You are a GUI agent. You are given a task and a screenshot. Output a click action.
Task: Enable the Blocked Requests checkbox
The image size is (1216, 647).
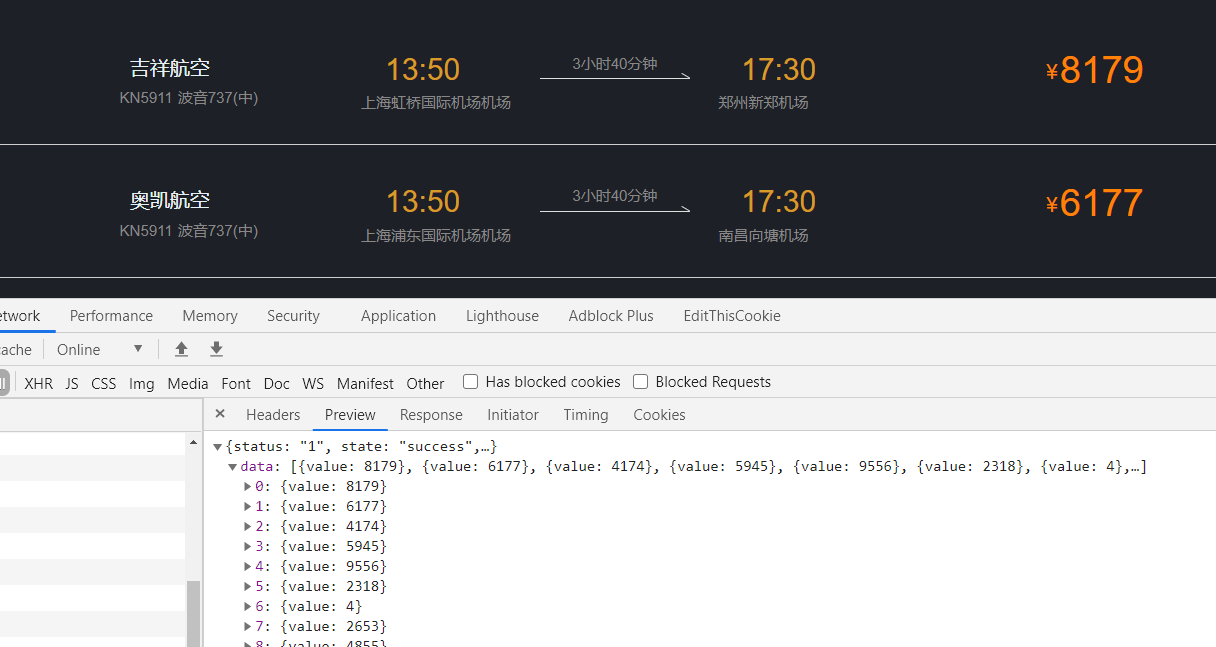640,382
